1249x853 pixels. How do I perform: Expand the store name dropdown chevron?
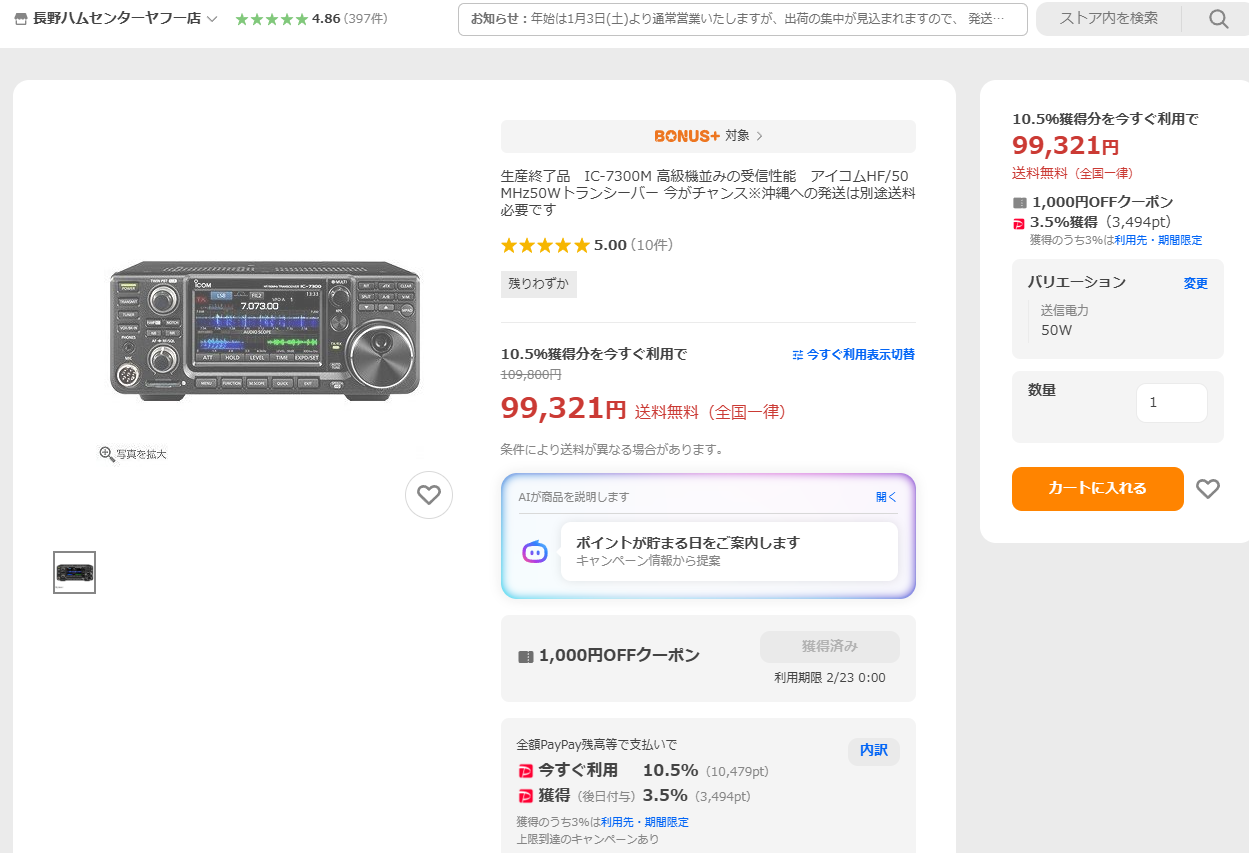(212, 19)
